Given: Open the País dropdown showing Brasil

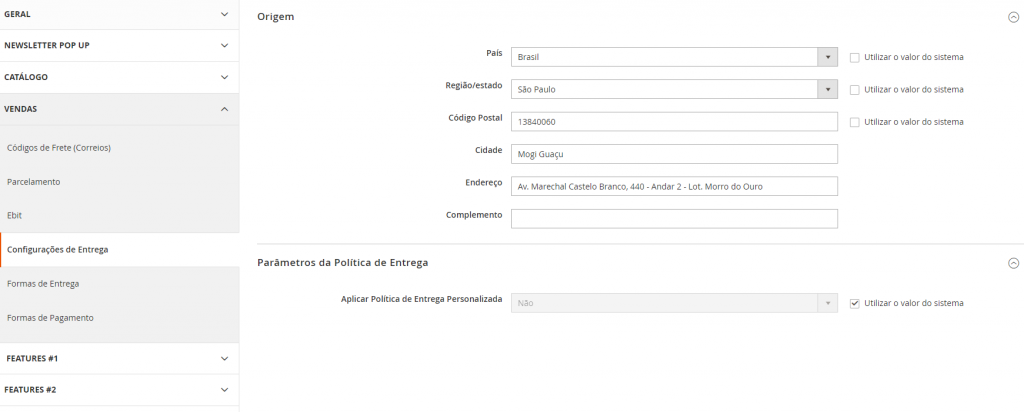Looking at the screenshot, I should [x=674, y=57].
